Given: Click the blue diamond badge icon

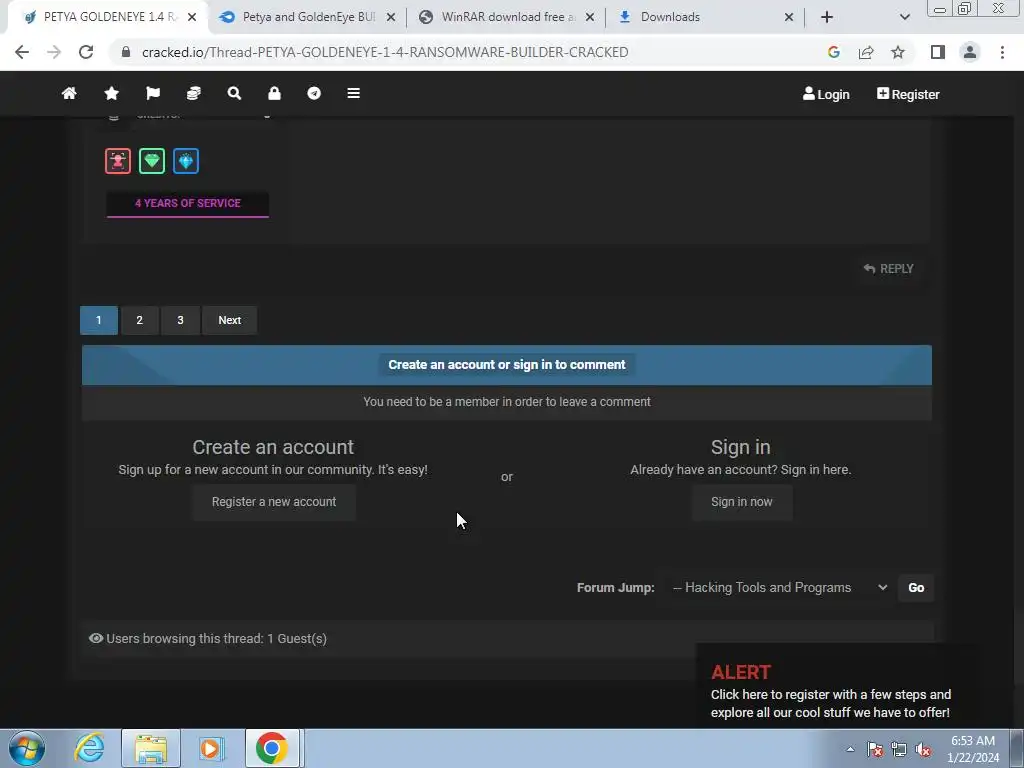Looking at the screenshot, I should click(x=186, y=161).
